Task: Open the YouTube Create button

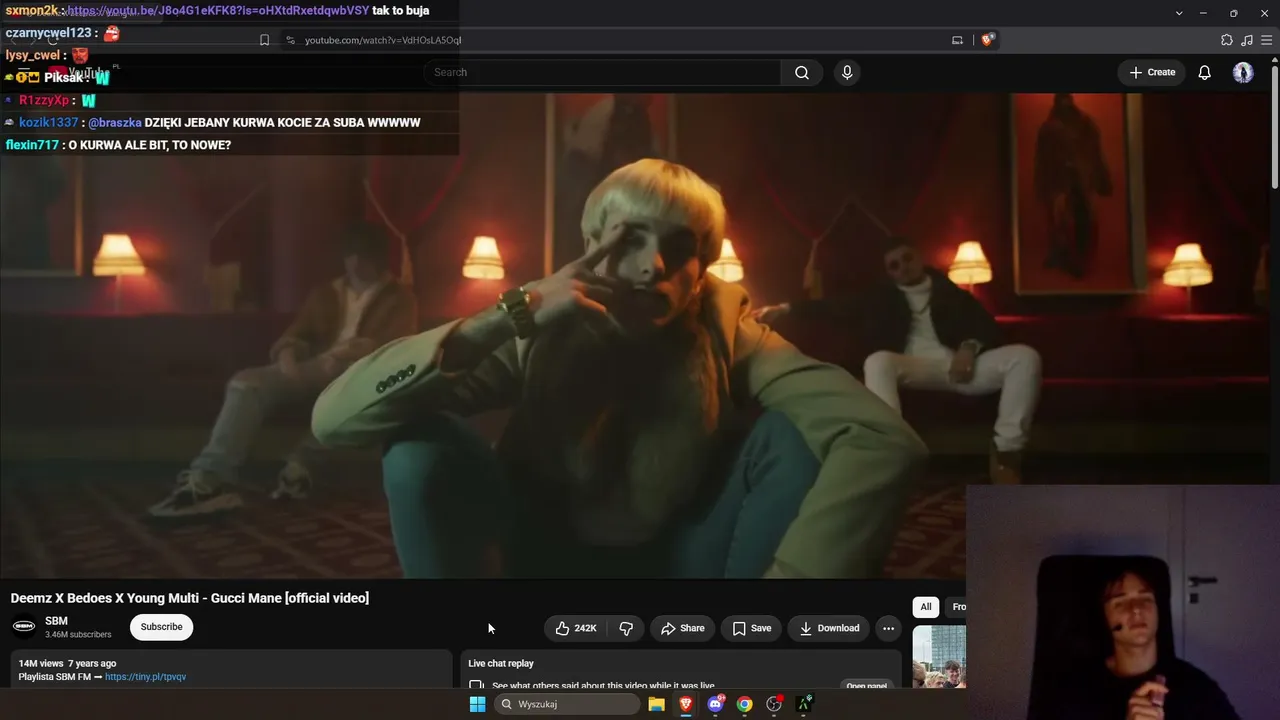Action: pos(1152,72)
